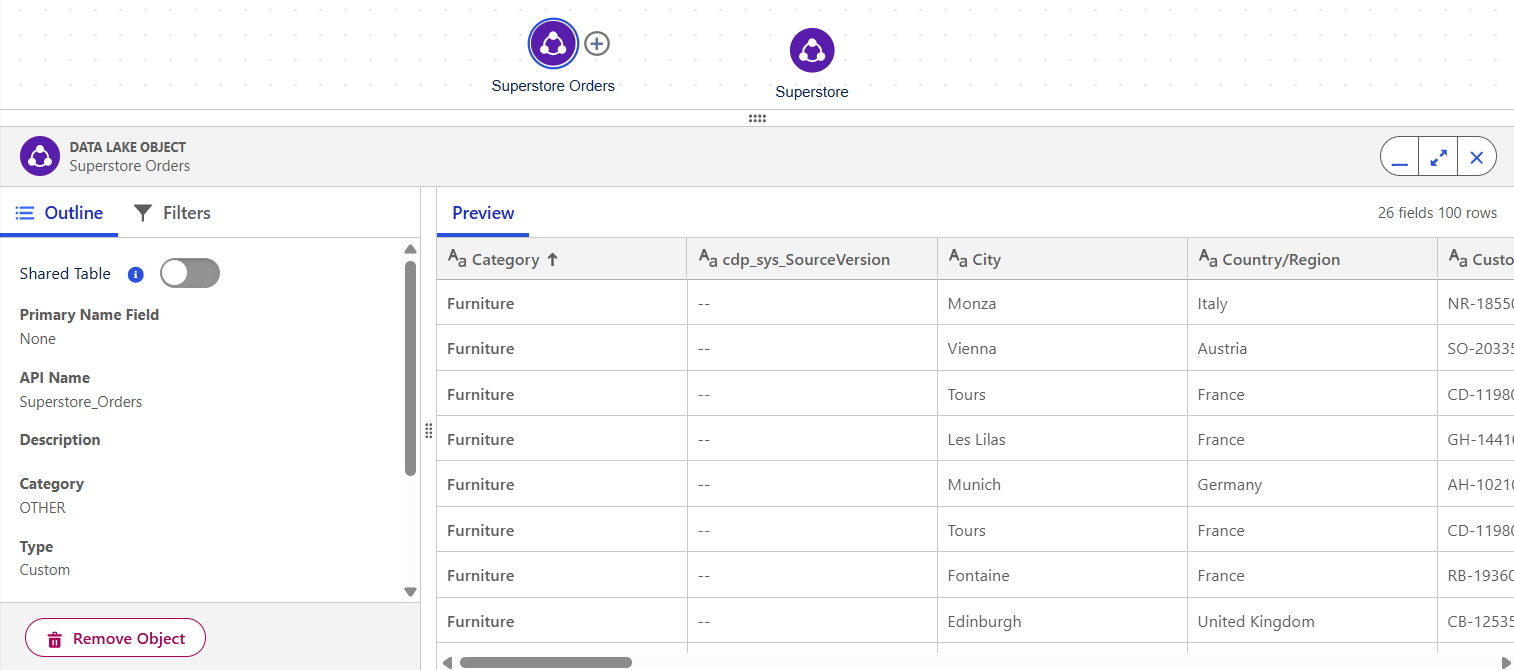Click the Superstore Orders node label

pyautogui.click(x=553, y=86)
